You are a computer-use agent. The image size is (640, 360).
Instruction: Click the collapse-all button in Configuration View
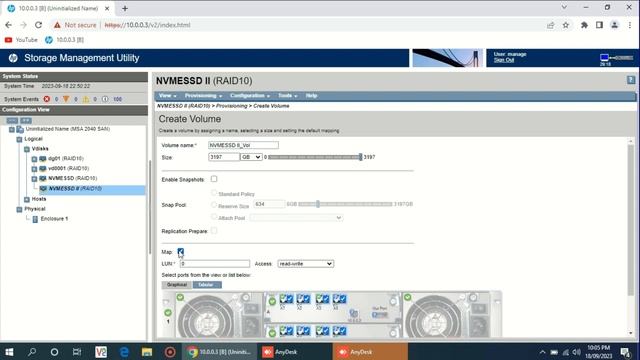click(12, 120)
